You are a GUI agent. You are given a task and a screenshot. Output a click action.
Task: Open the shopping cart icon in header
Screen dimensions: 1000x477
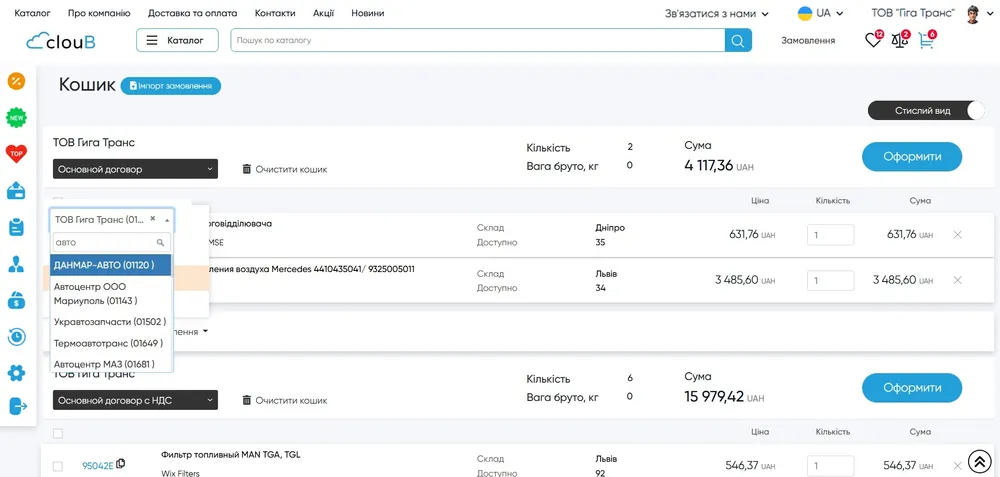coord(926,40)
